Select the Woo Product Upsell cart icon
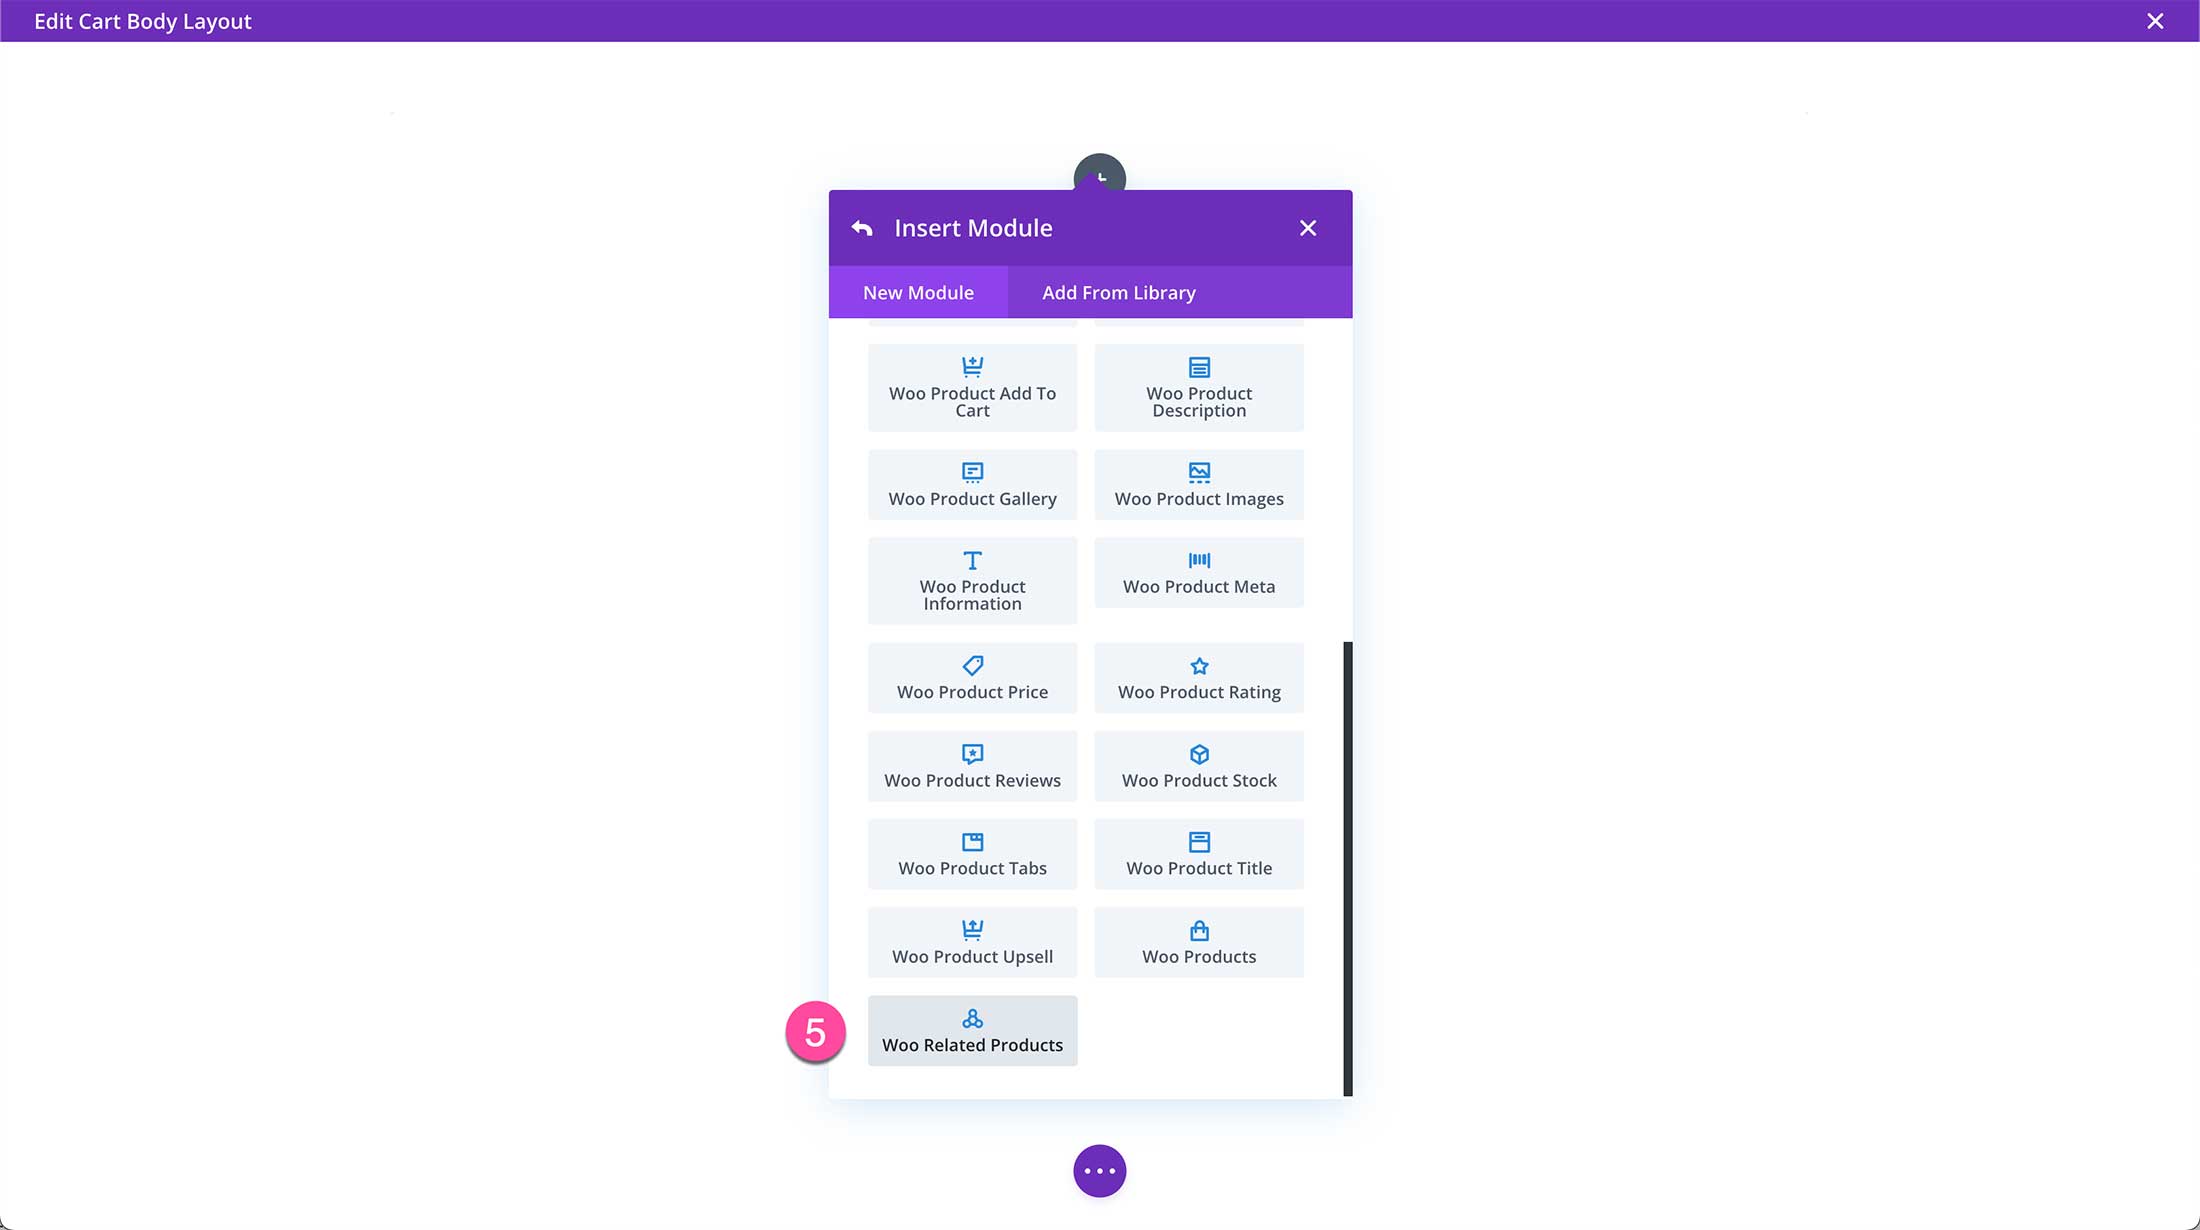The width and height of the screenshot is (2200, 1230). (972, 929)
